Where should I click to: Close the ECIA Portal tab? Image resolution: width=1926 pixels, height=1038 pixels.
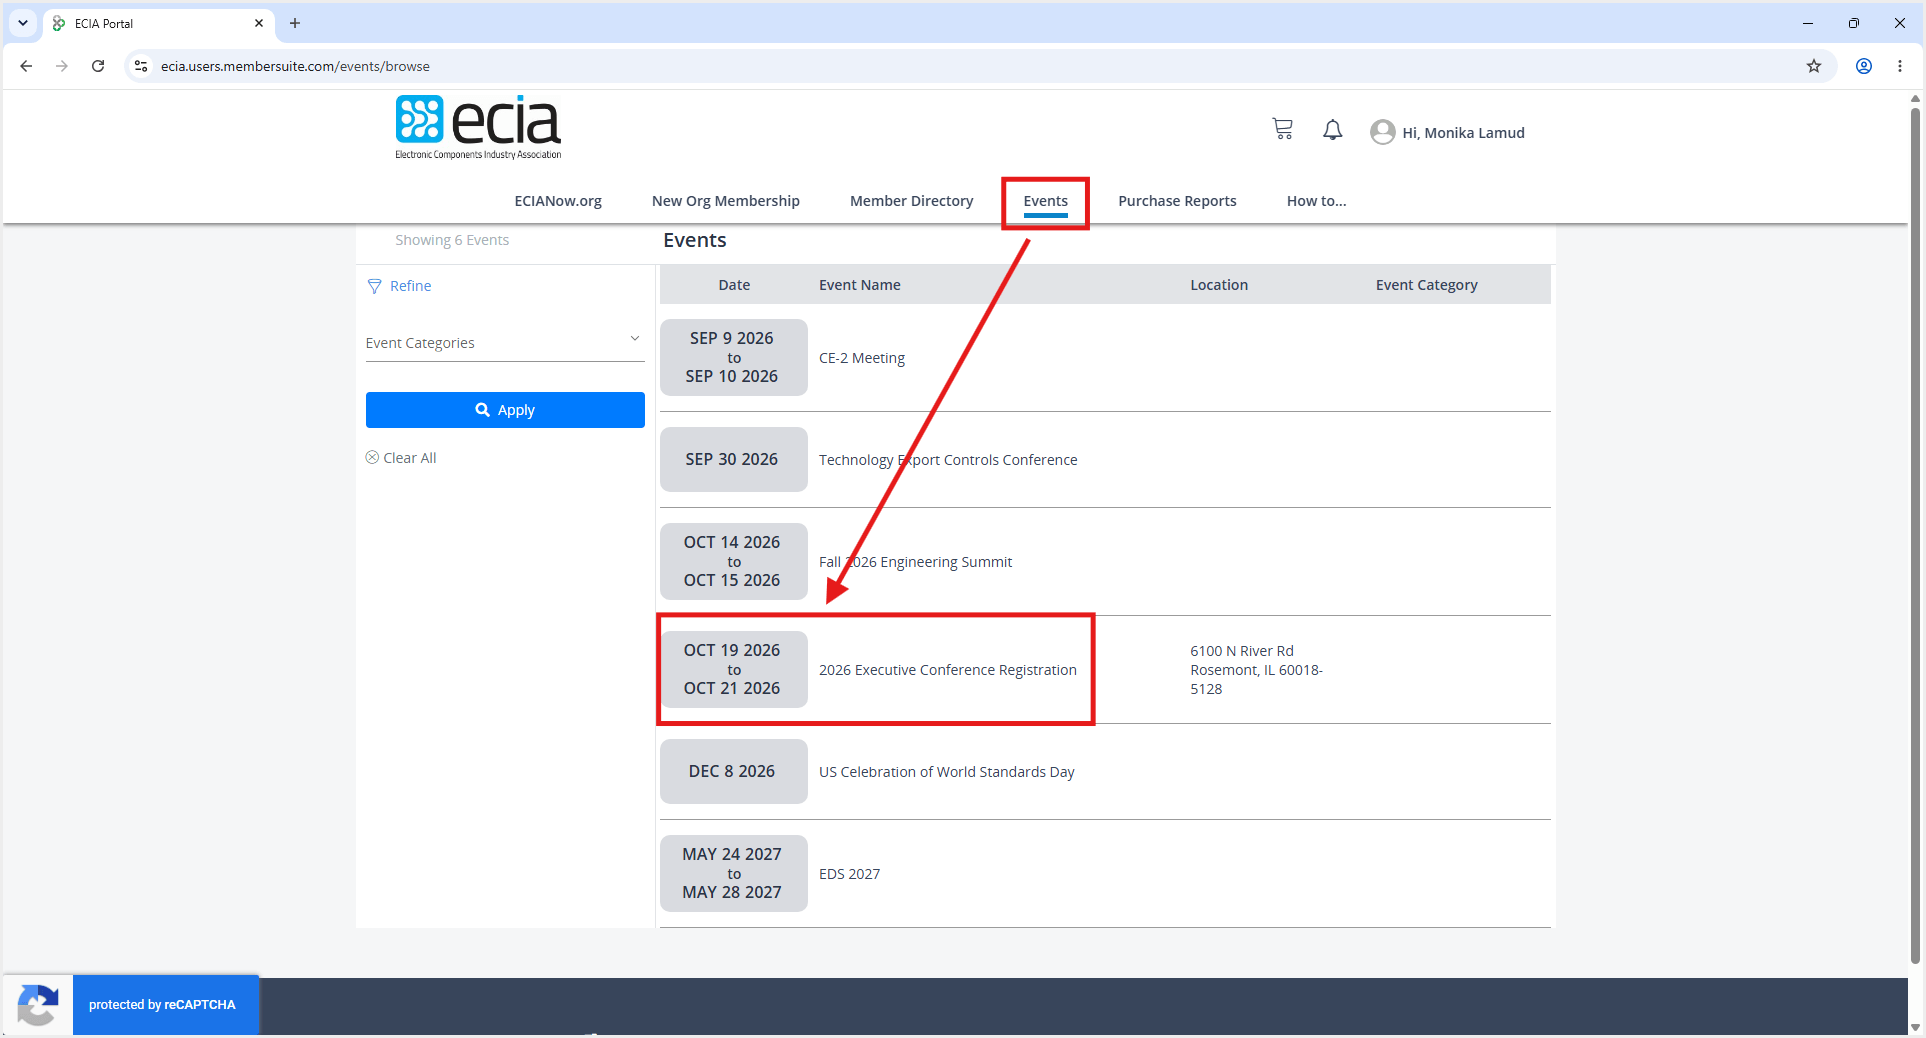(259, 23)
